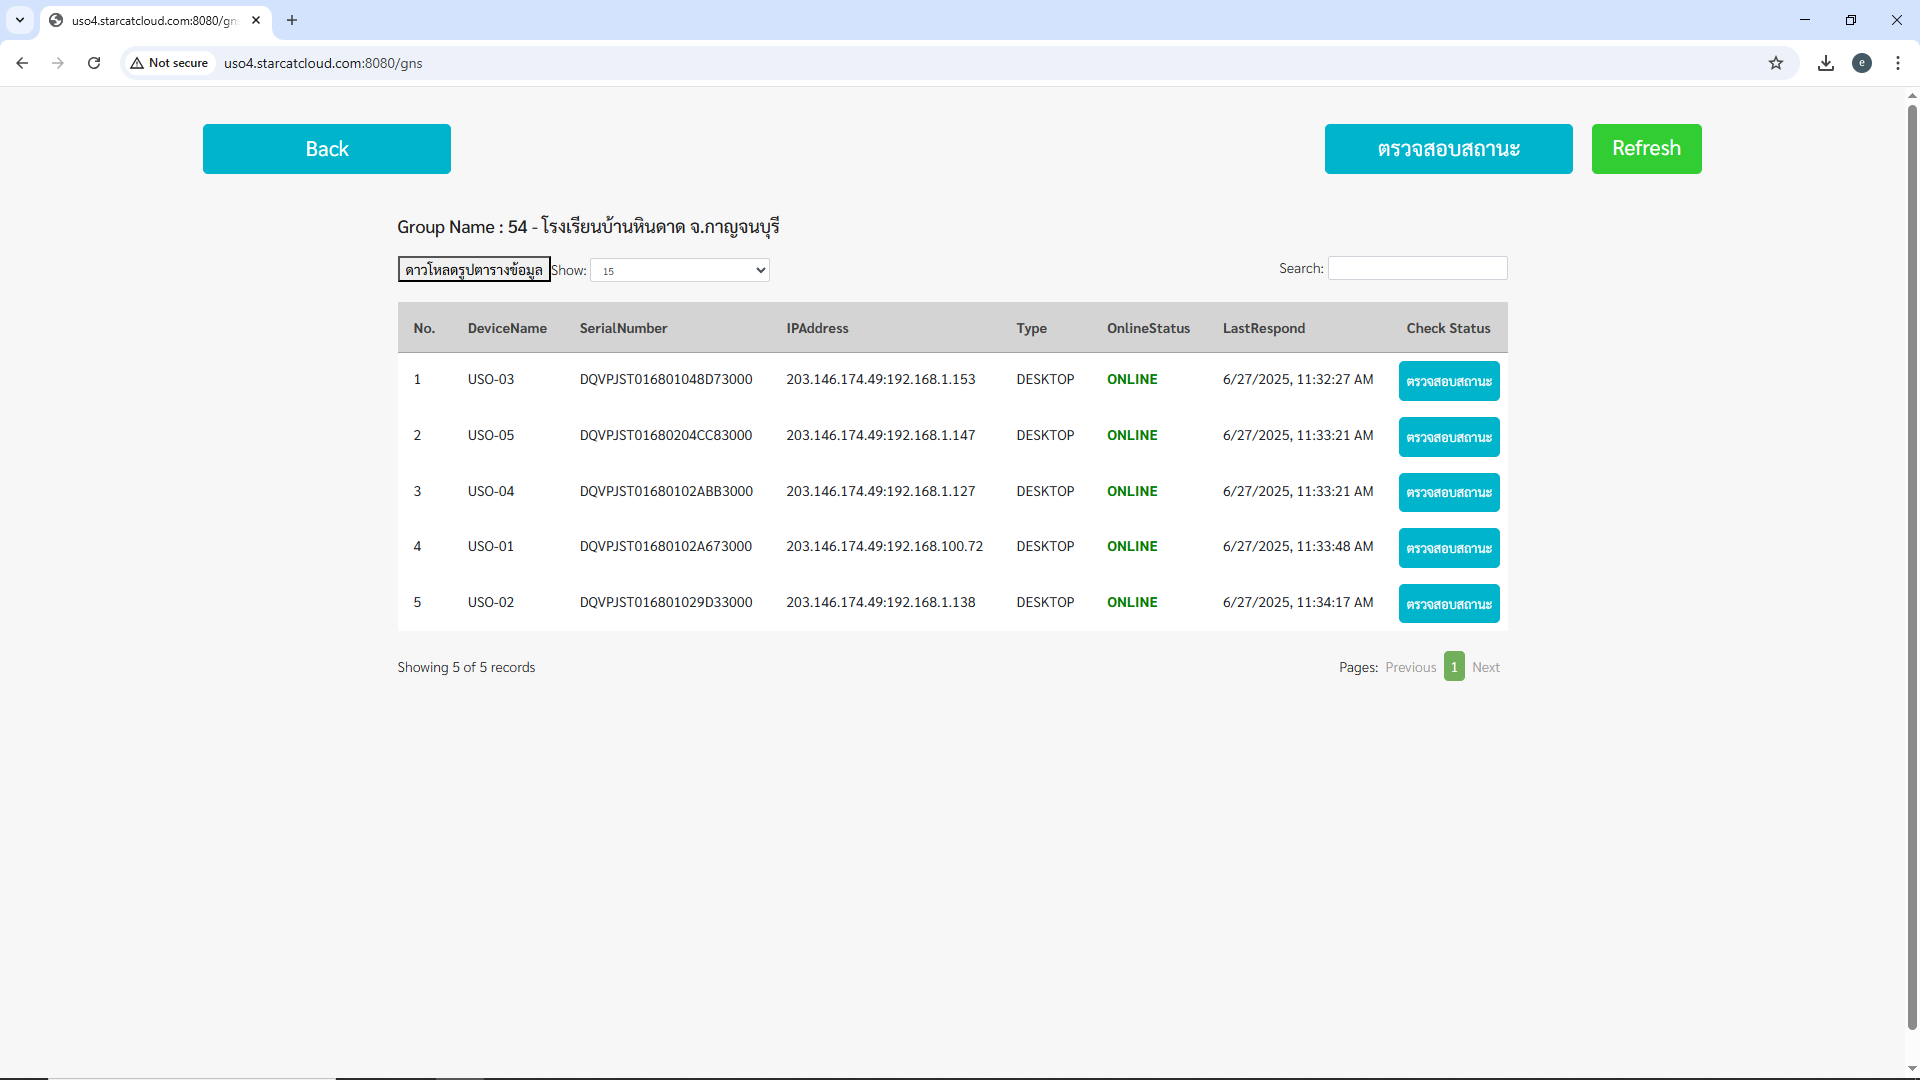Select IP address ending 192.168.1.127
Image resolution: width=1920 pixels, height=1080 pixels.
click(x=881, y=491)
